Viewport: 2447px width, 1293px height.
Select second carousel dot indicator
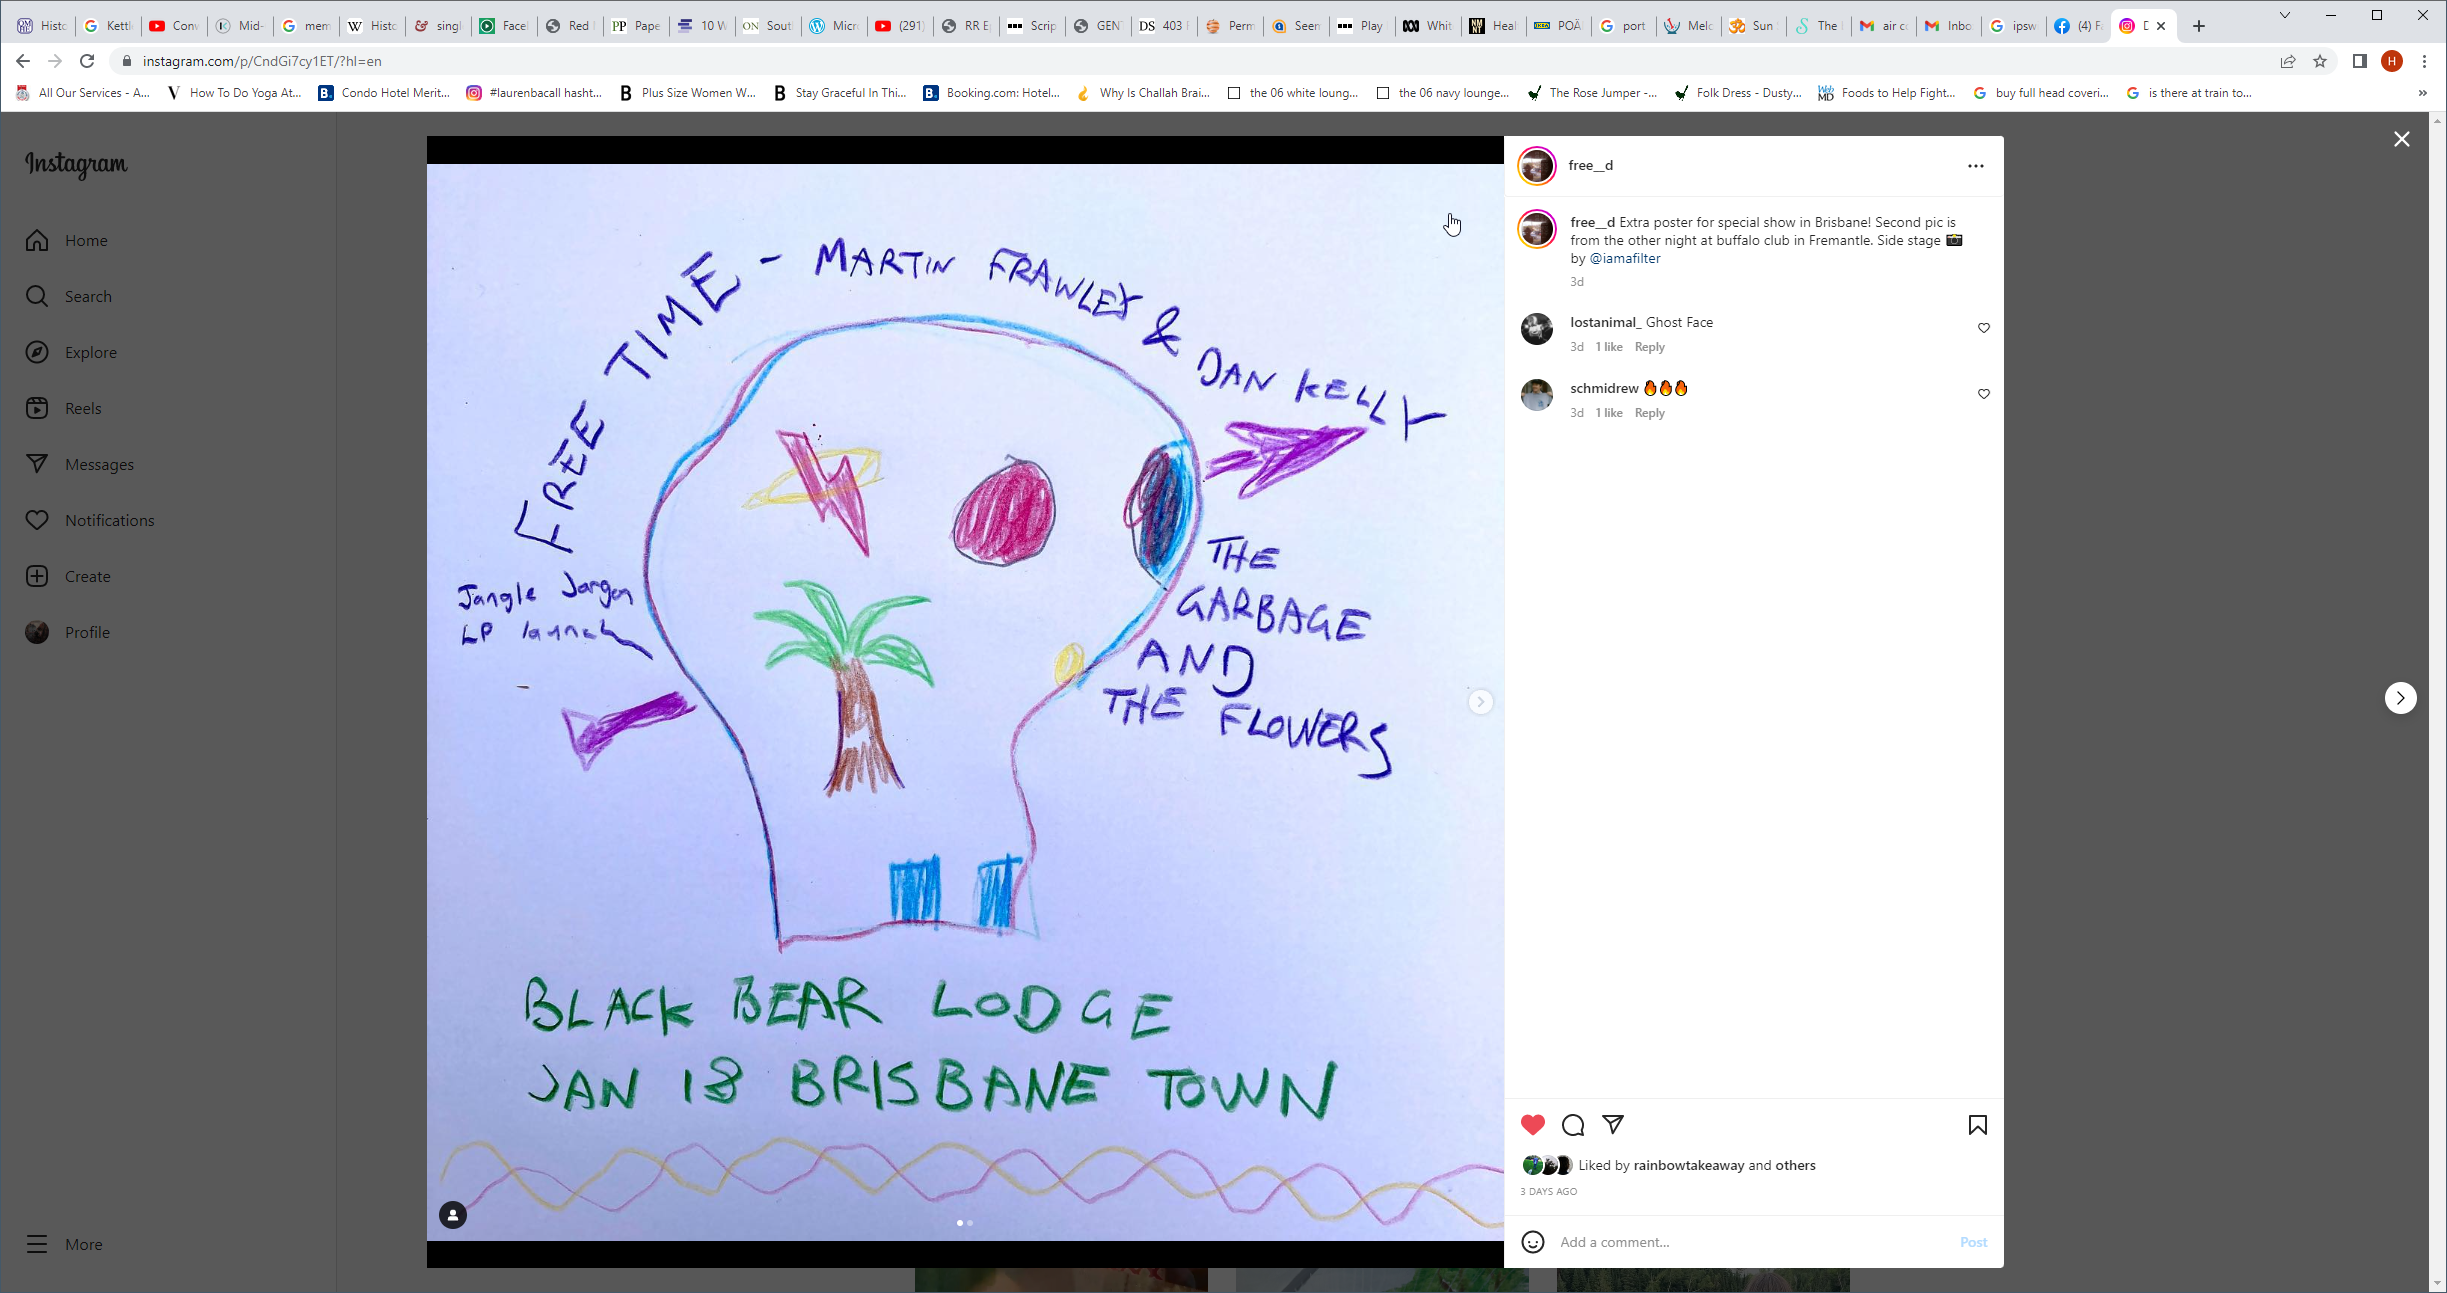click(x=970, y=1222)
